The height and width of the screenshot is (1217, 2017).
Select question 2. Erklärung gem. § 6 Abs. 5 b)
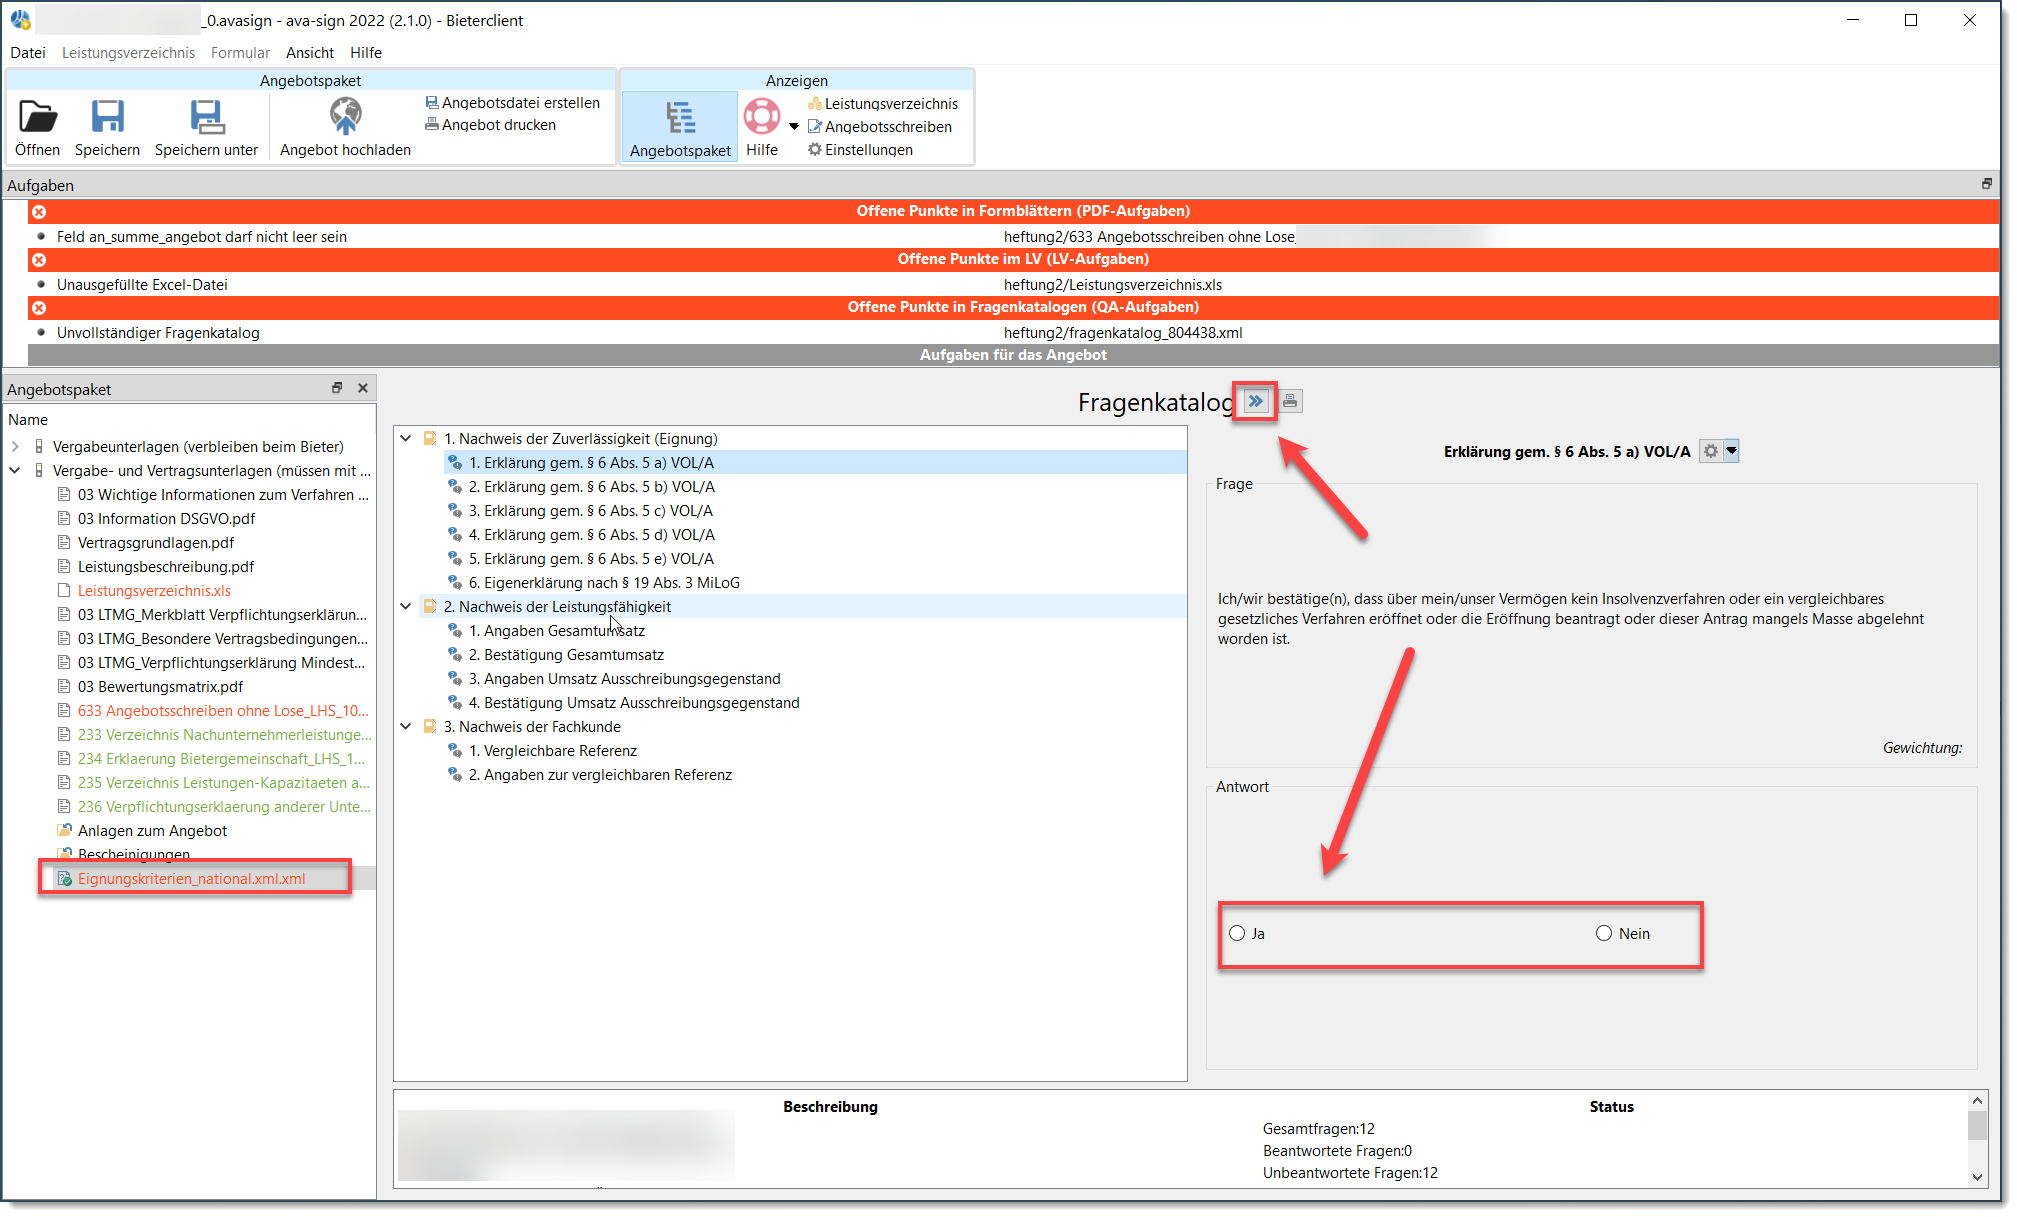592,487
